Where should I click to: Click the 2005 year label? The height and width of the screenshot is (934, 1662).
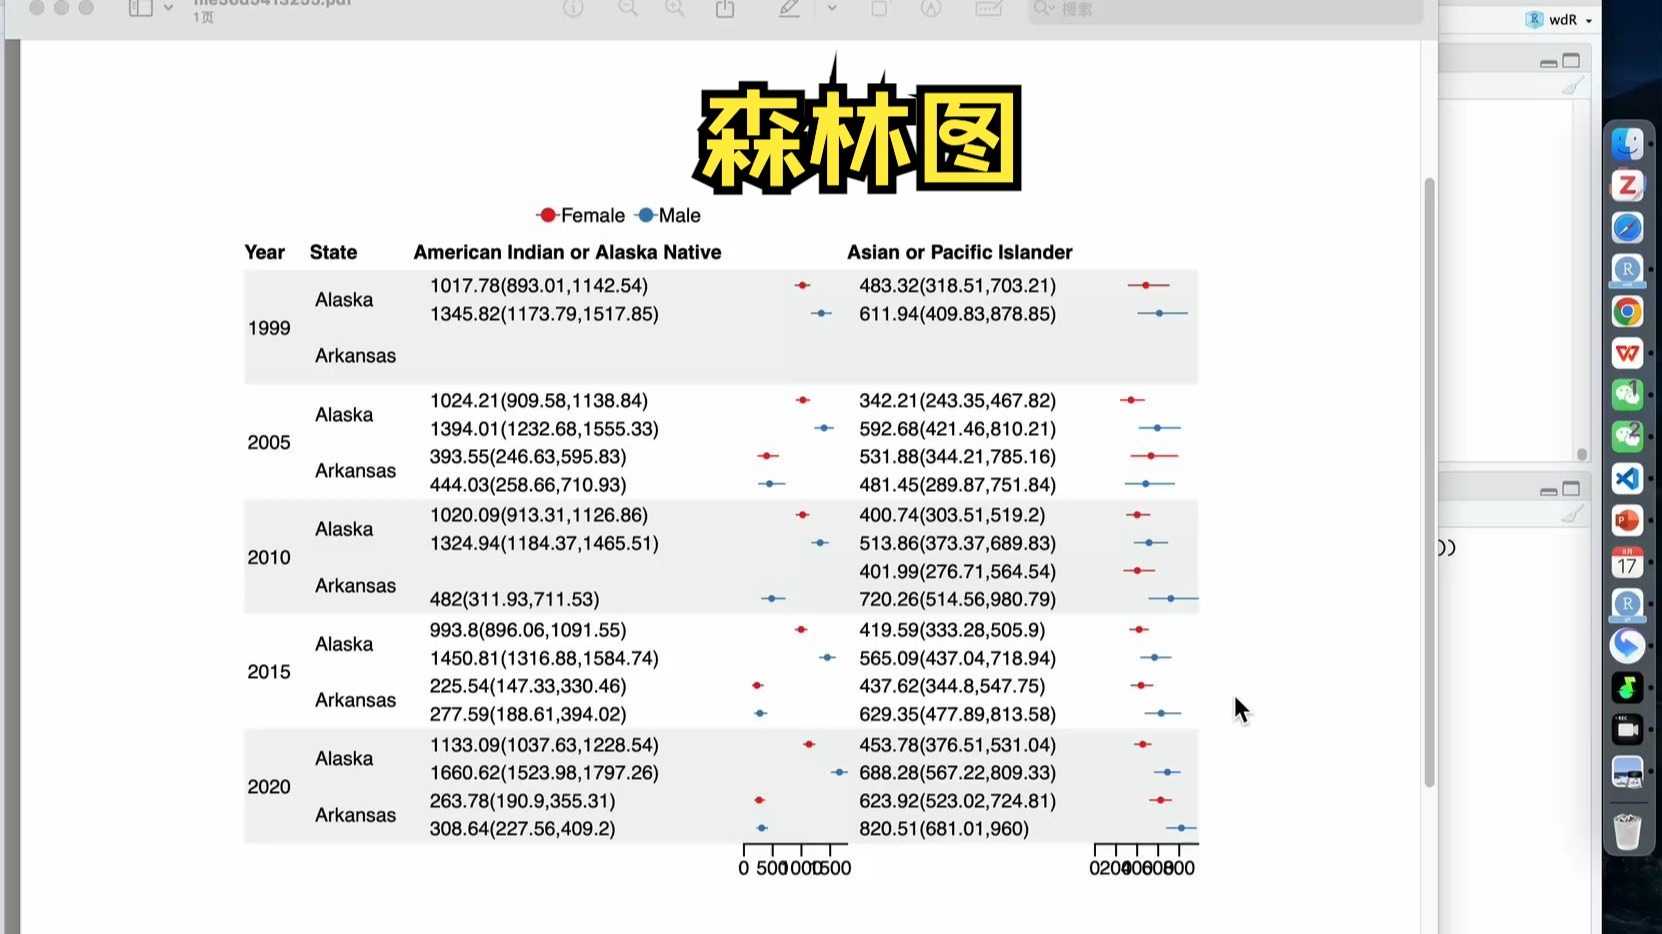tap(269, 442)
